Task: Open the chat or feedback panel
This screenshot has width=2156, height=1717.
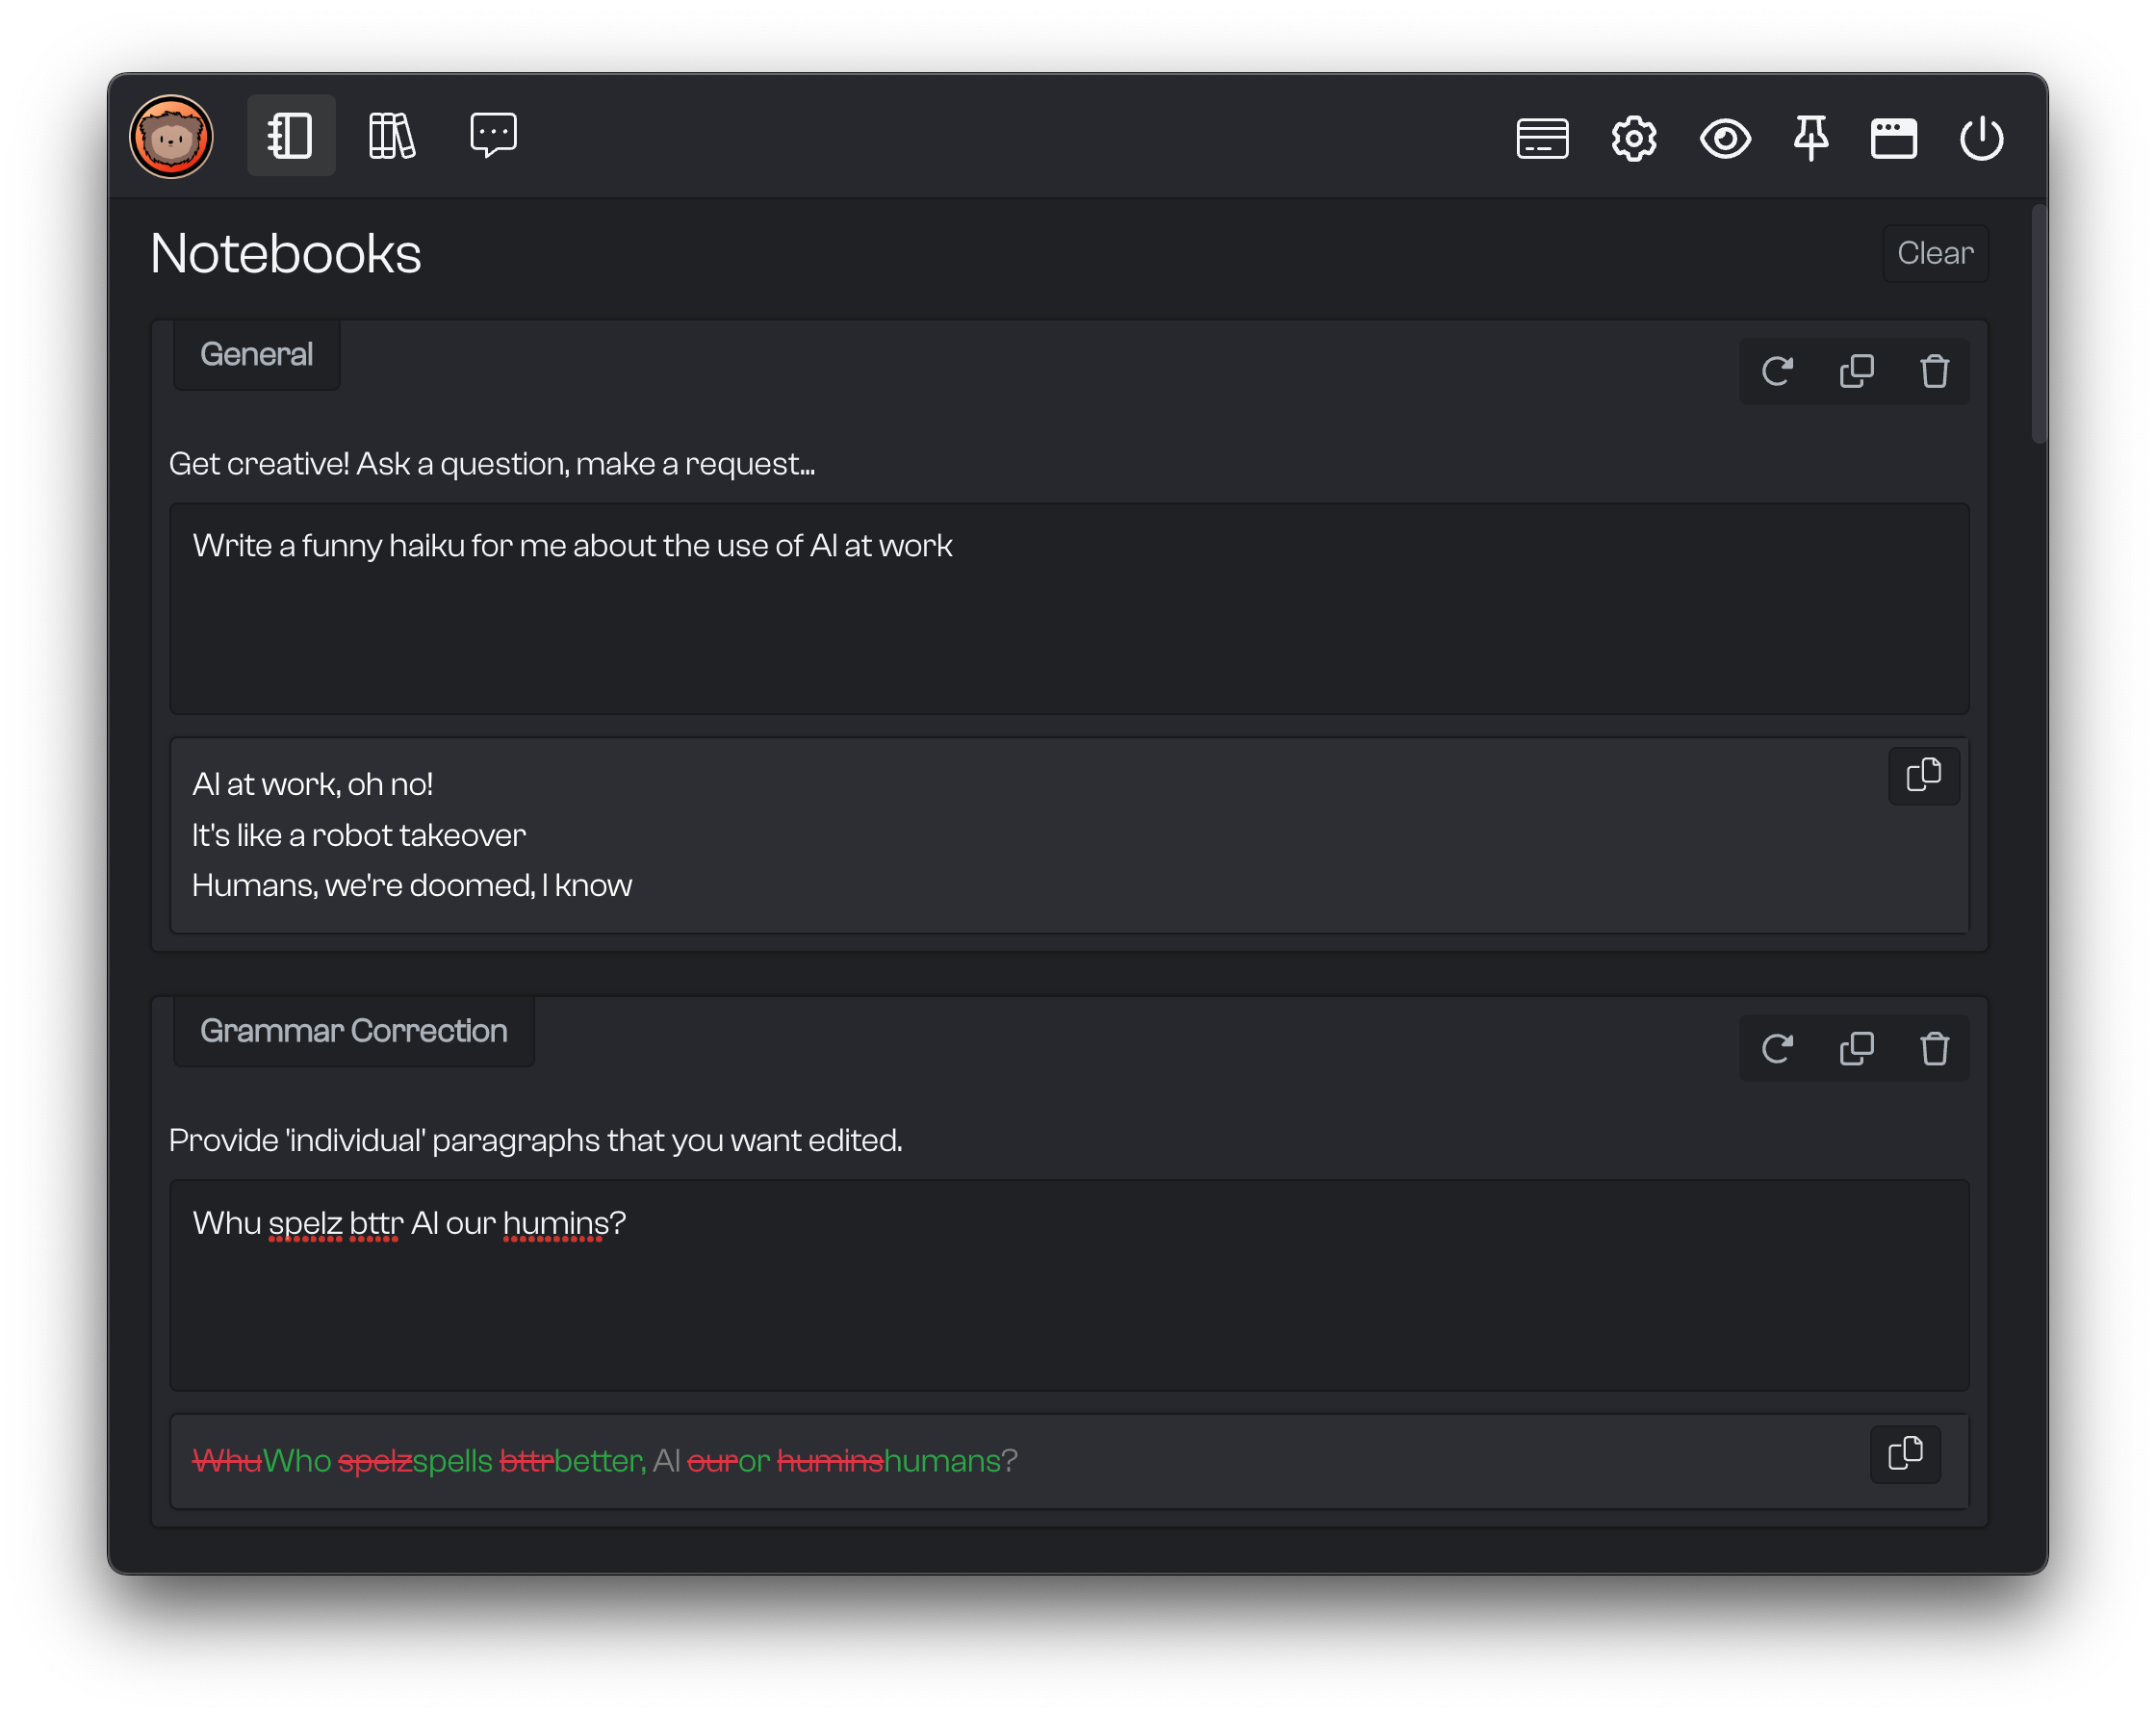Action: (491, 135)
